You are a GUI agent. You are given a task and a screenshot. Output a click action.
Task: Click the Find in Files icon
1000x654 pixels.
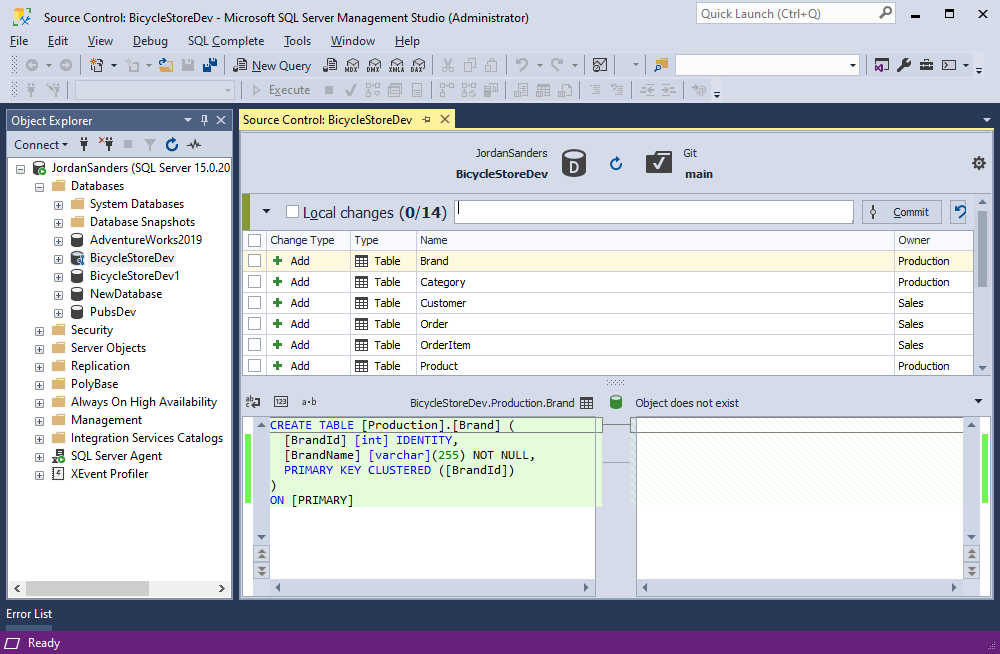point(661,65)
